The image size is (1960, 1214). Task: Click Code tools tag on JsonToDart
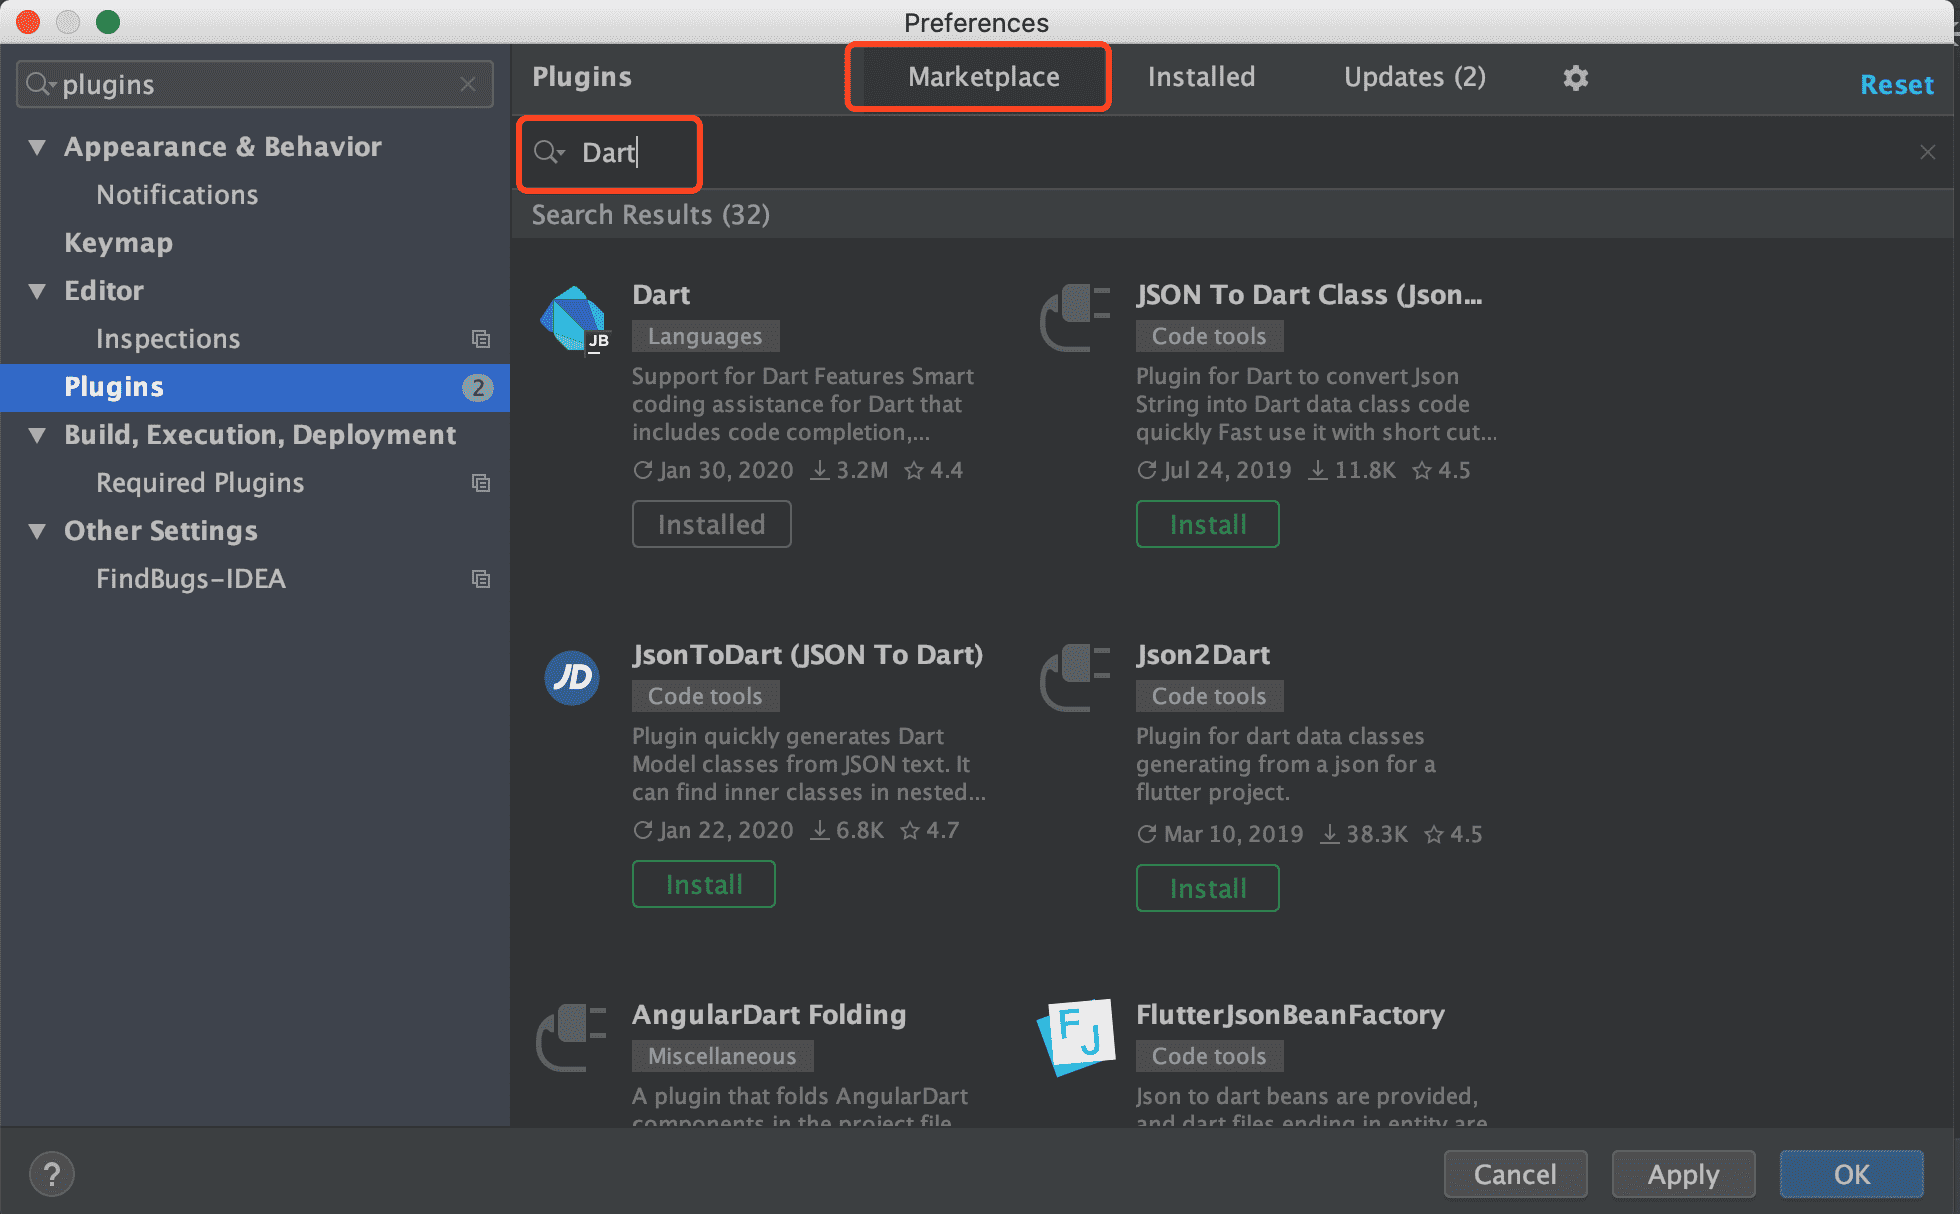tap(705, 696)
